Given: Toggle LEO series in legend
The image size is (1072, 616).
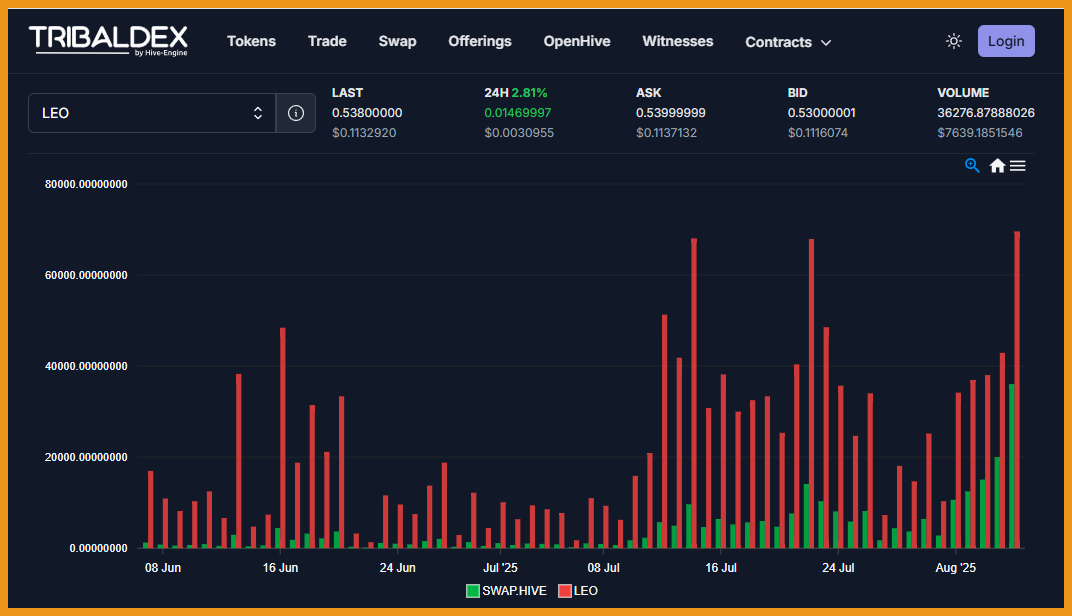Looking at the screenshot, I should click(578, 591).
